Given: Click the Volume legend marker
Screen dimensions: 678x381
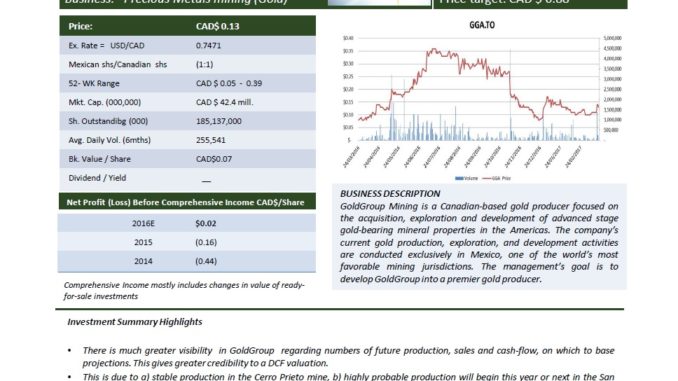Looking at the screenshot, I should coord(459,178).
